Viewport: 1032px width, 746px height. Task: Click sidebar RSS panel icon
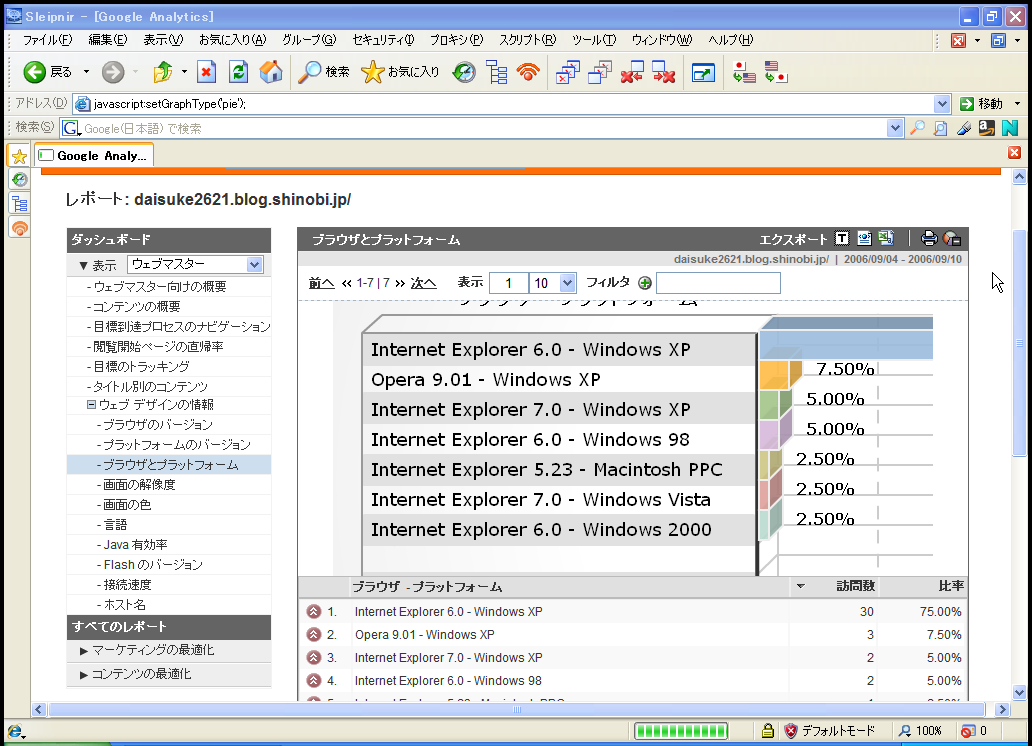pos(19,228)
